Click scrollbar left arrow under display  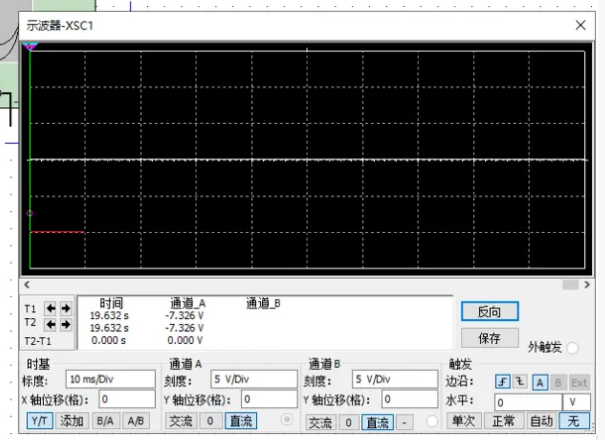27,285
